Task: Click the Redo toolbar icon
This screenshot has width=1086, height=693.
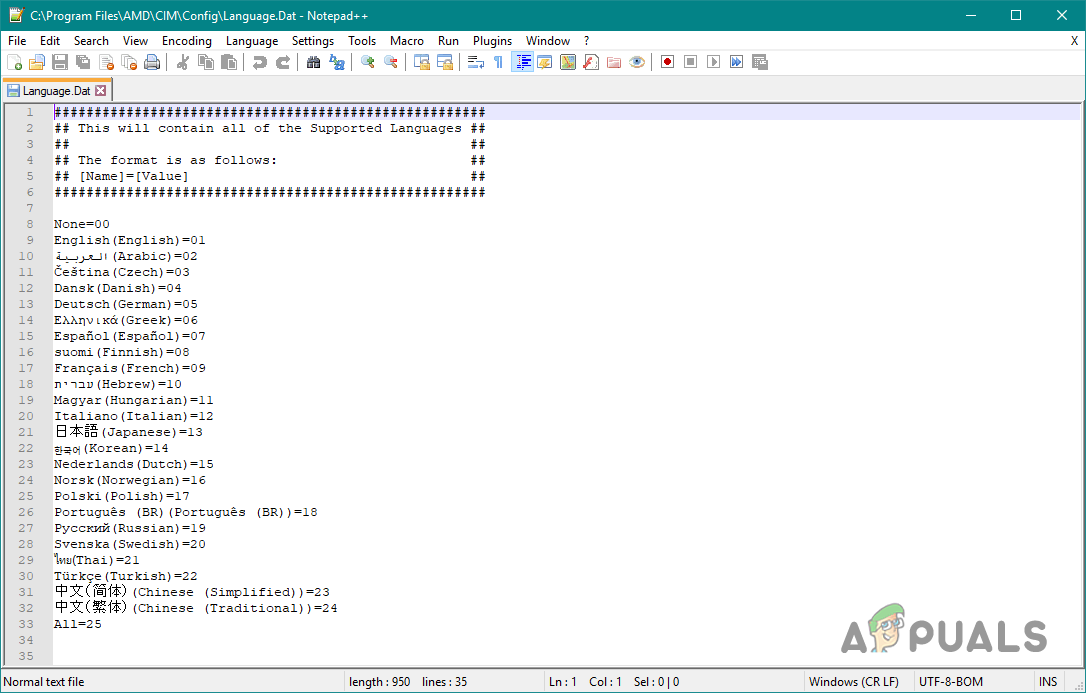Action: 283,62
